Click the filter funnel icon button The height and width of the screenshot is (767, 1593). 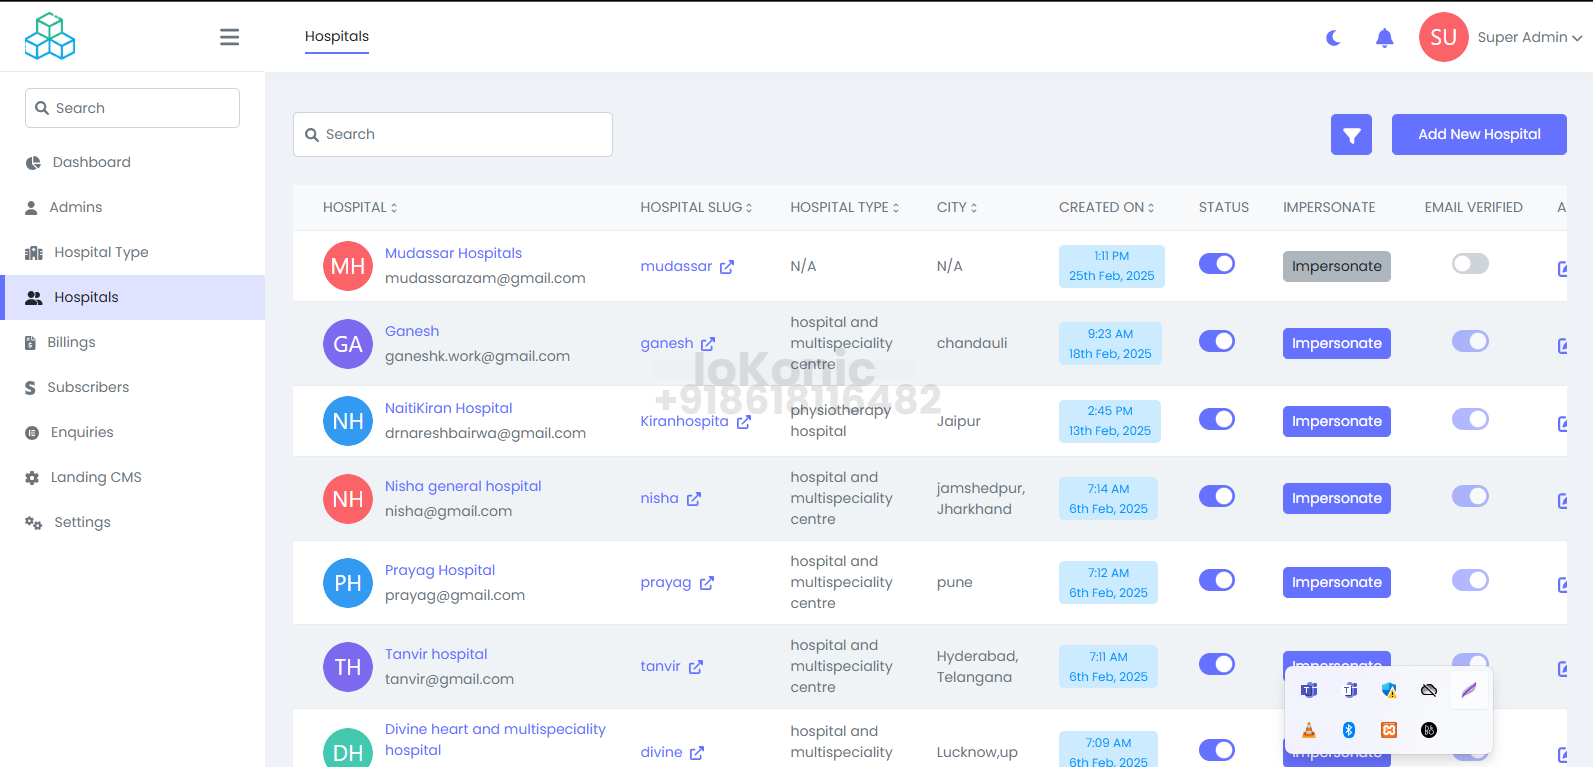click(x=1350, y=135)
